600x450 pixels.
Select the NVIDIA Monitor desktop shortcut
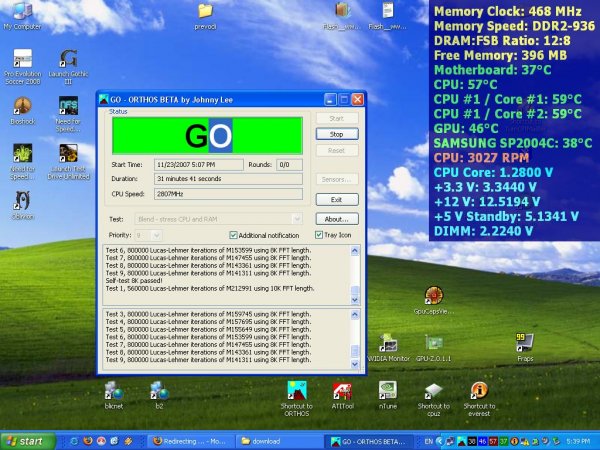click(x=388, y=347)
